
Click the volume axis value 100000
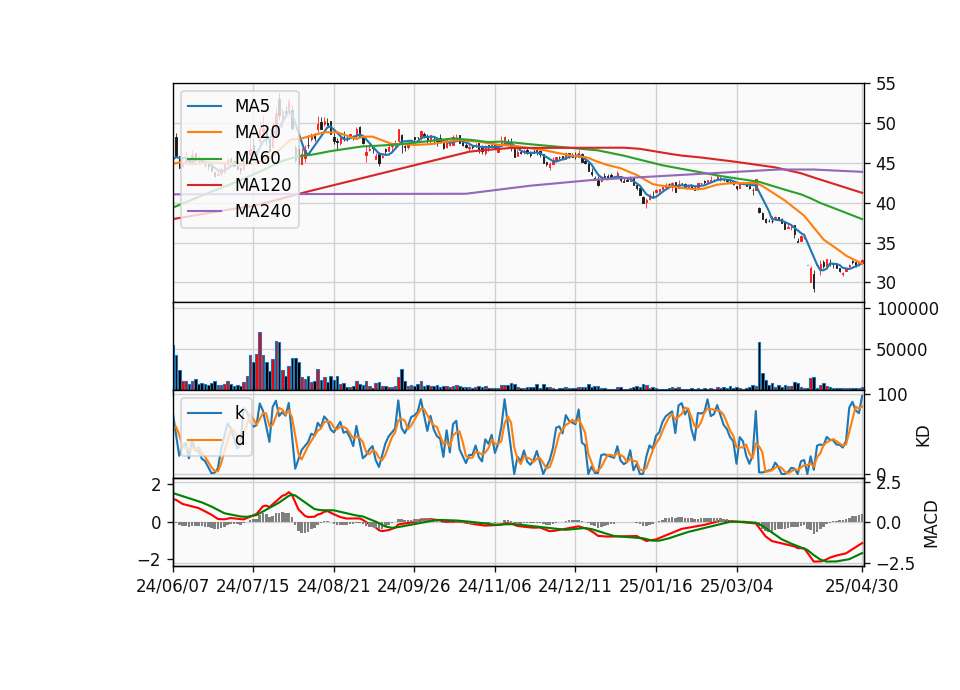pyautogui.click(x=908, y=309)
